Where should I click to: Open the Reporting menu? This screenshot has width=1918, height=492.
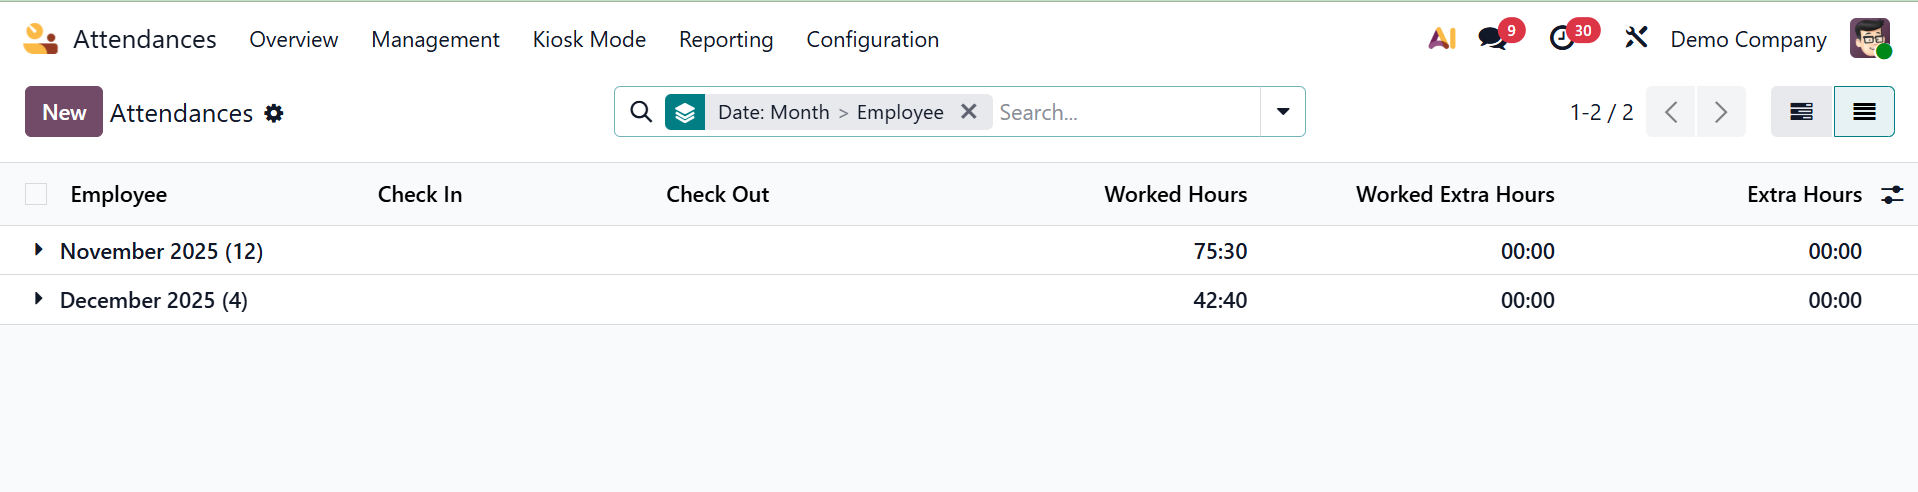726,40
